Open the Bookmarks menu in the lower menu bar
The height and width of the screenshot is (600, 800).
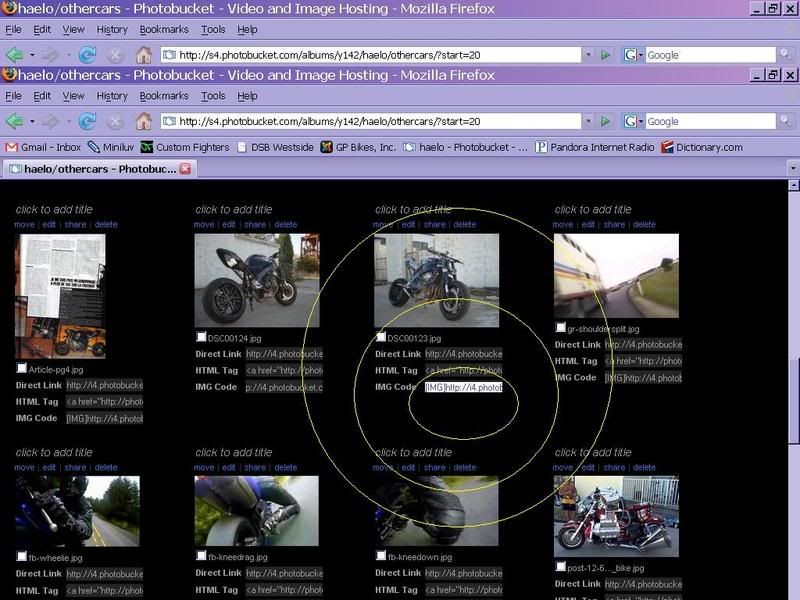pyautogui.click(x=164, y=96)
